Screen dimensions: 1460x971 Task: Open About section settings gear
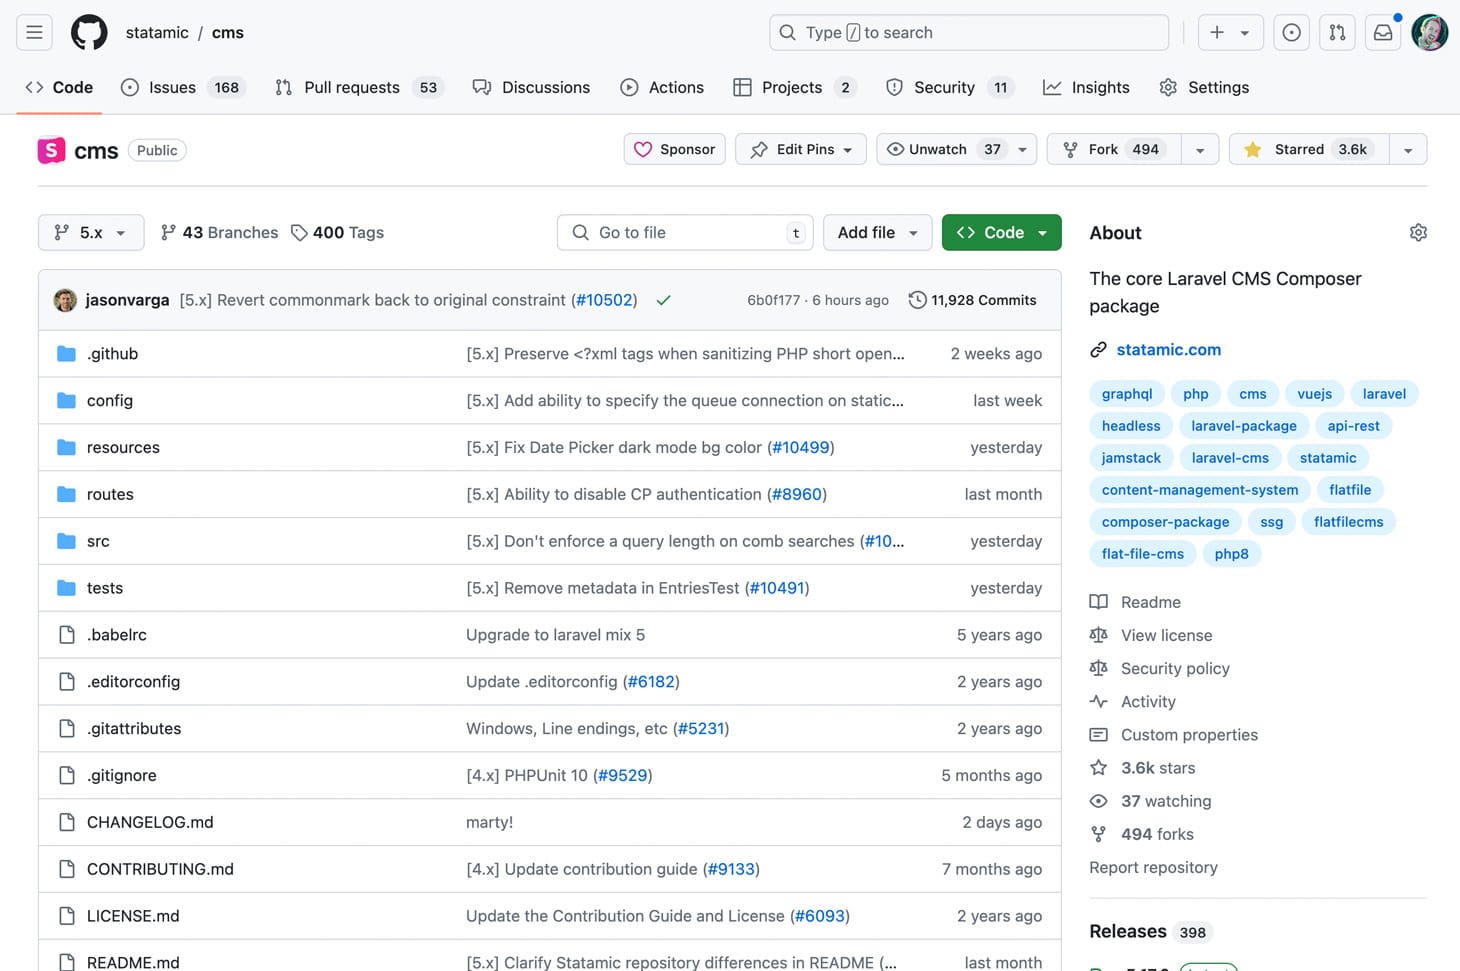tap(1418, 232)
